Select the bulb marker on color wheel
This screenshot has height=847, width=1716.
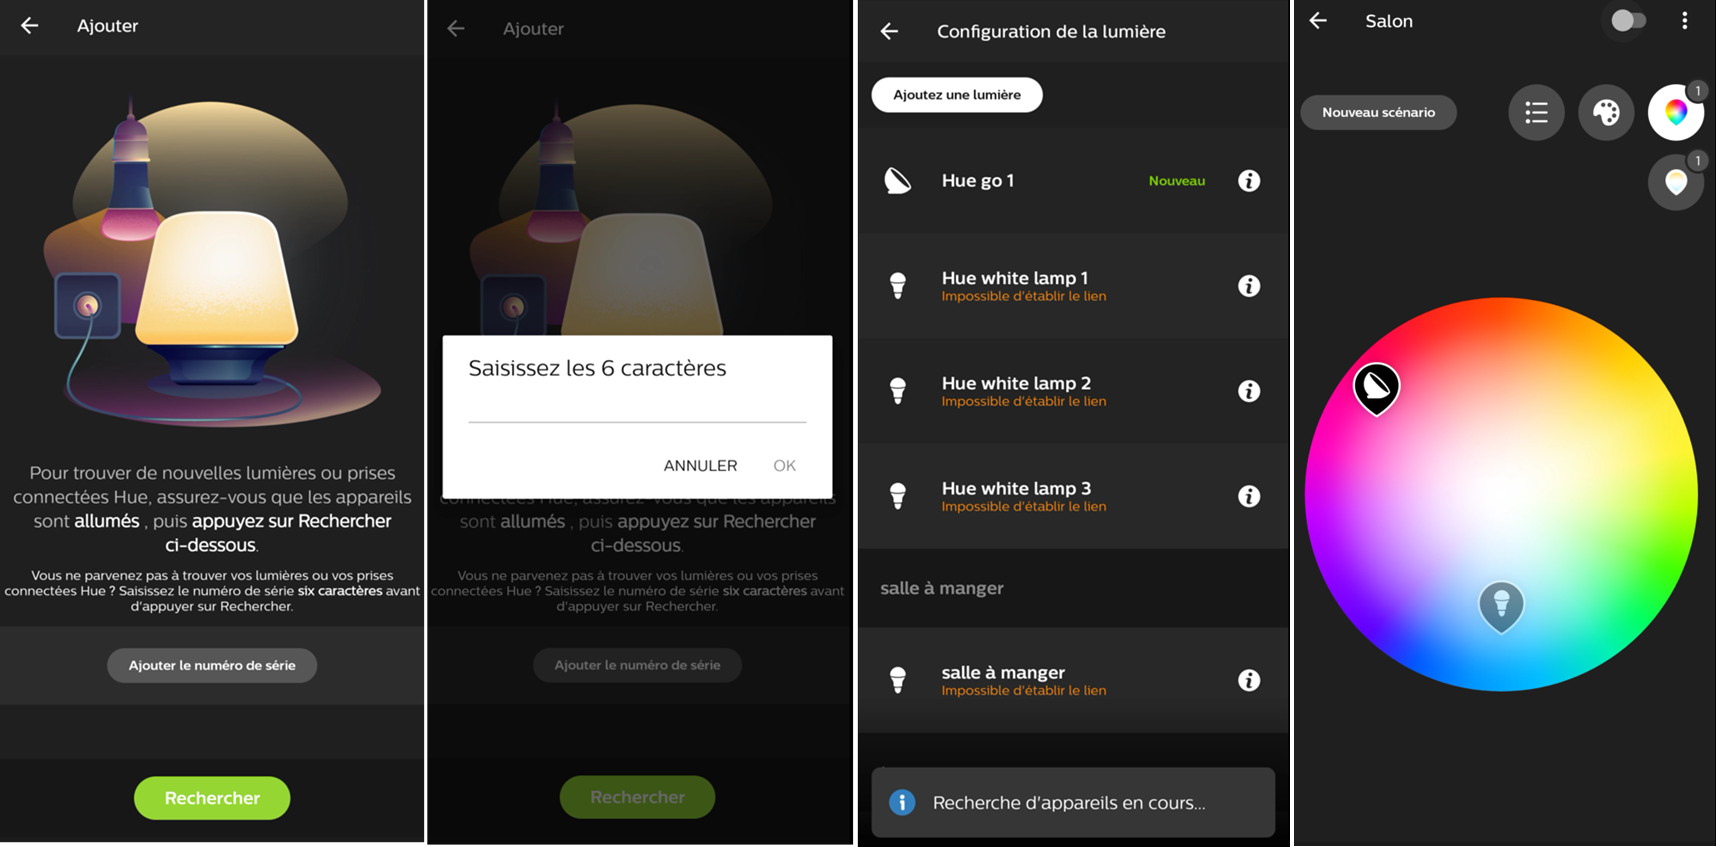coord(1501,606)
